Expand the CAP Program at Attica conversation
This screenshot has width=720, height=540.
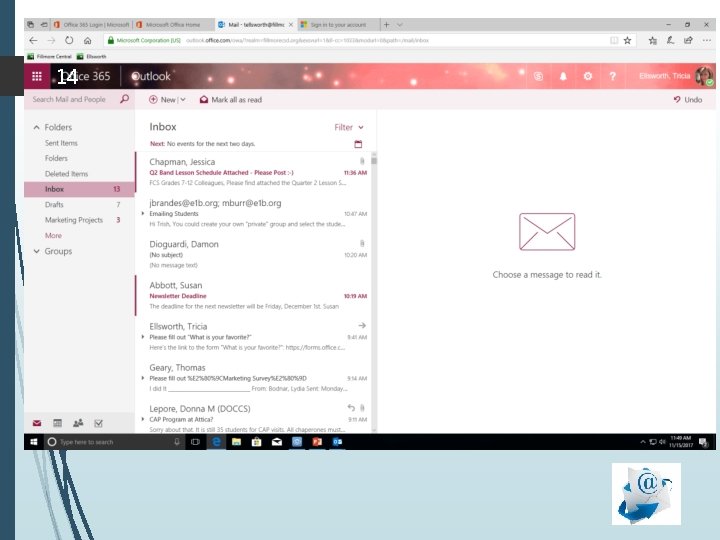tap(143, 419)
